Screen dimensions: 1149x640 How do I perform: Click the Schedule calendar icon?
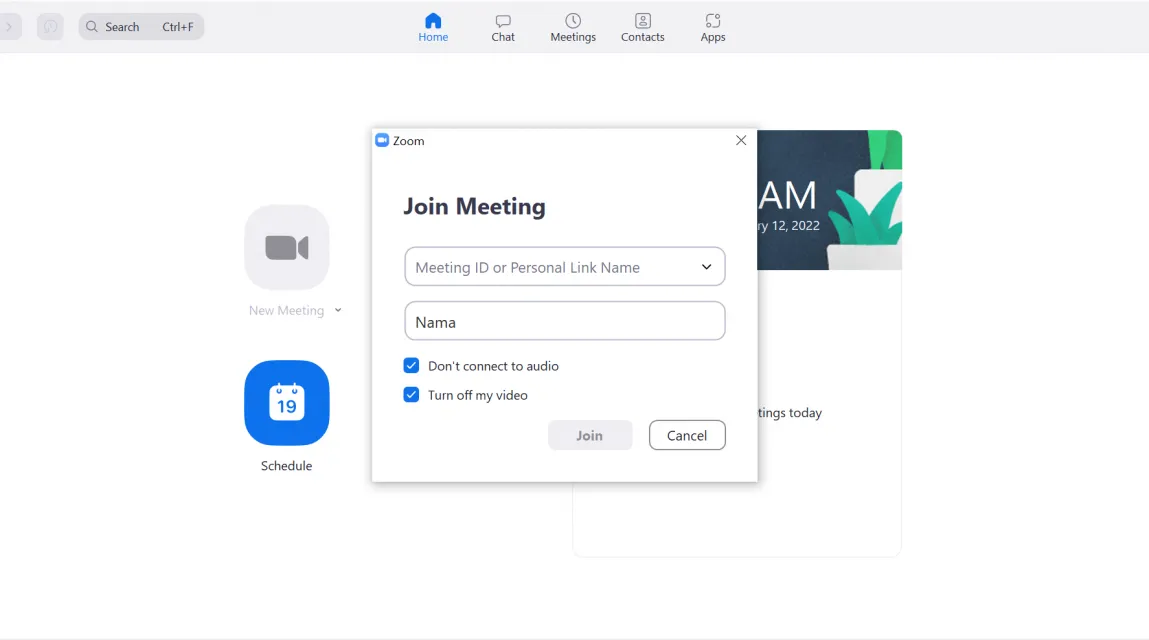tap(287, 402)
